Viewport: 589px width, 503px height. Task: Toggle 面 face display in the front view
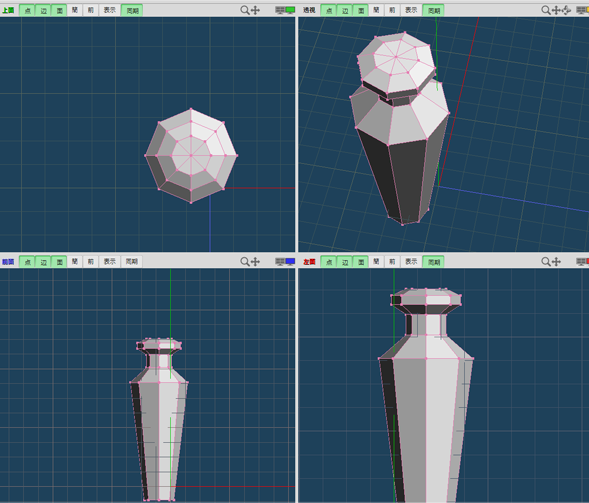[59, 262]
